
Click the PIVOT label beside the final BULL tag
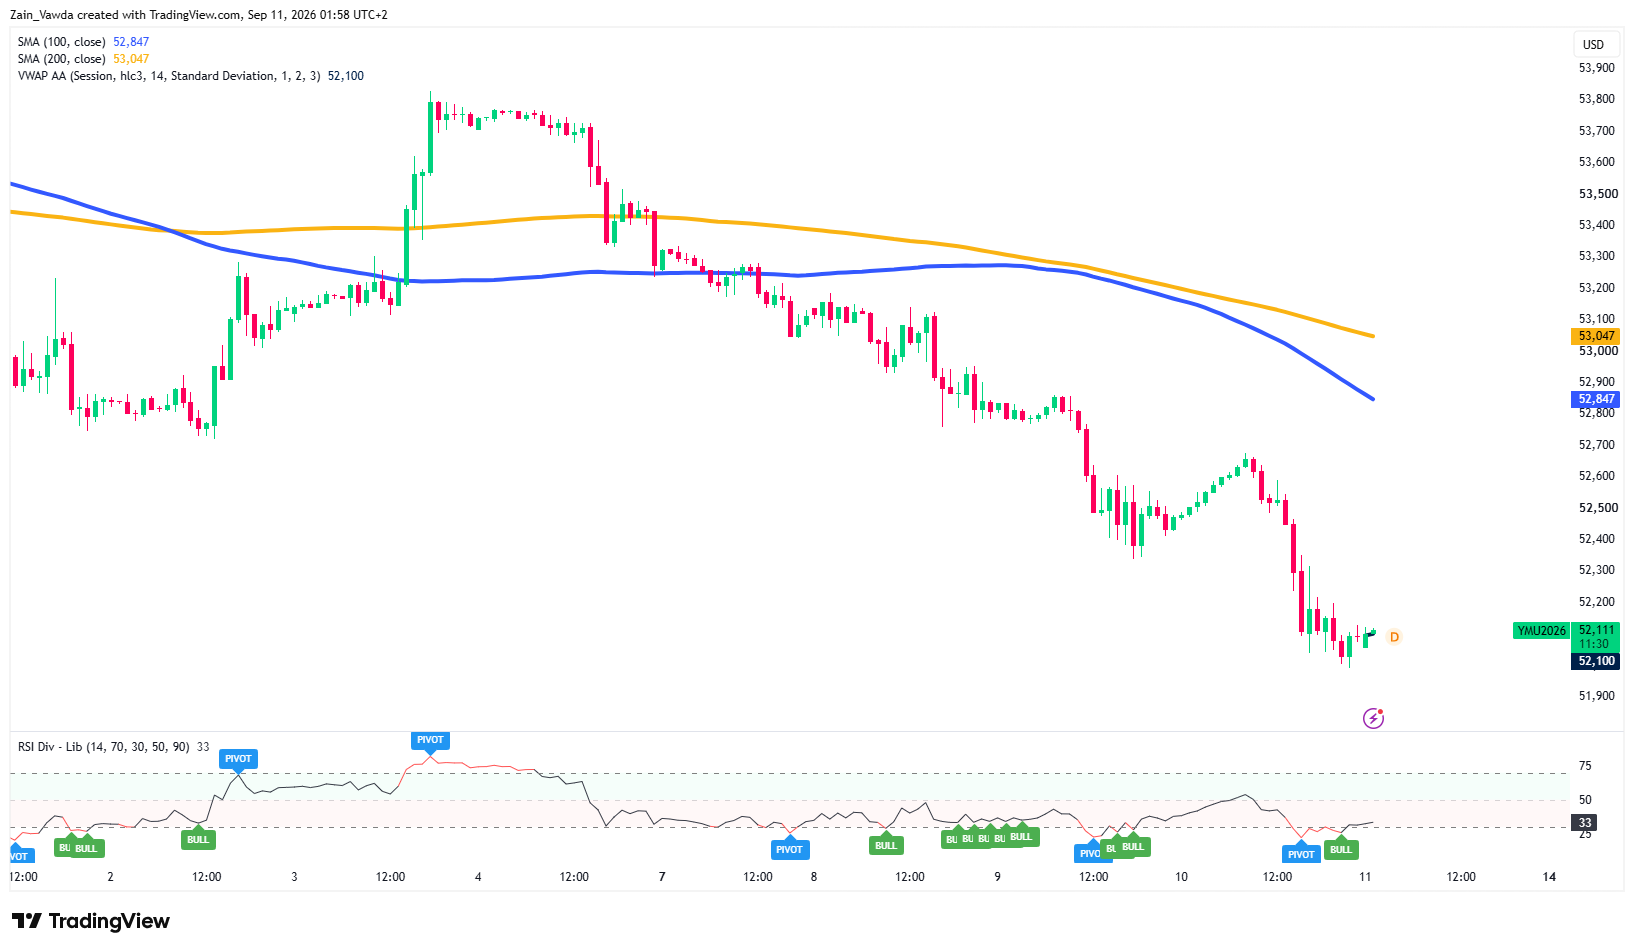pyautogui.click(x=1301, y=854)
